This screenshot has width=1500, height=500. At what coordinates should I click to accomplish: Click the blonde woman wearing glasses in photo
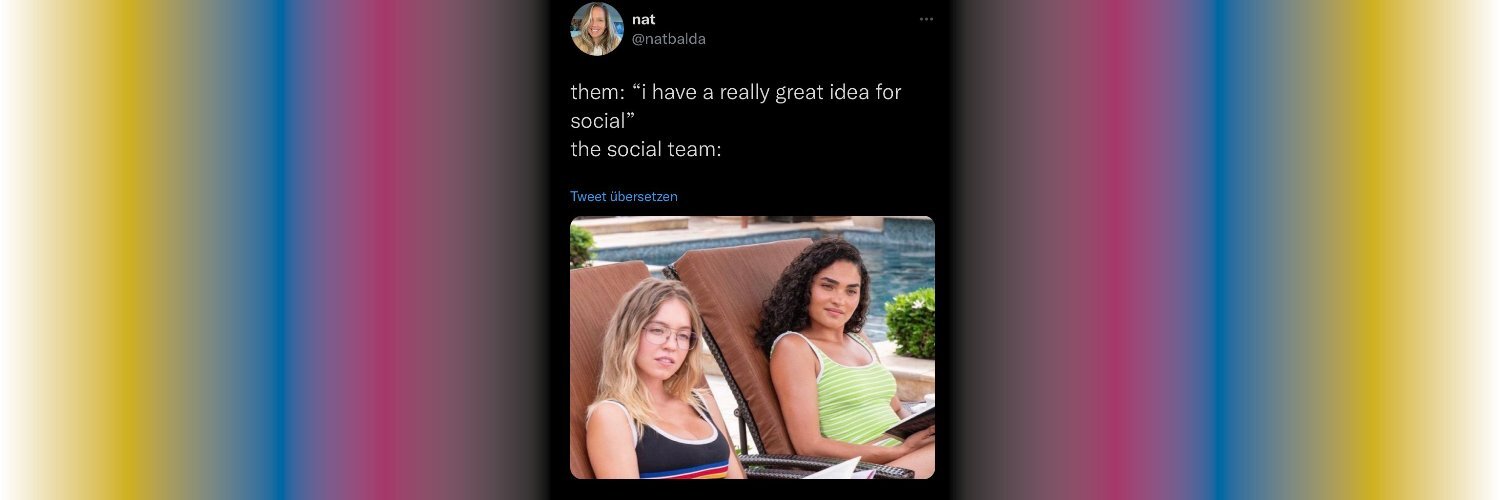pyautogui.click(x=655, y=390)
